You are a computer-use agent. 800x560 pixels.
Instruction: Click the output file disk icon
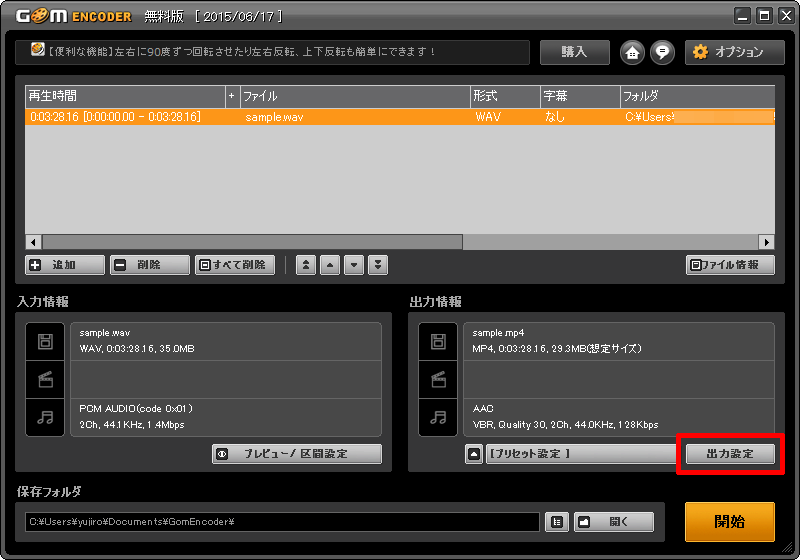437,341
